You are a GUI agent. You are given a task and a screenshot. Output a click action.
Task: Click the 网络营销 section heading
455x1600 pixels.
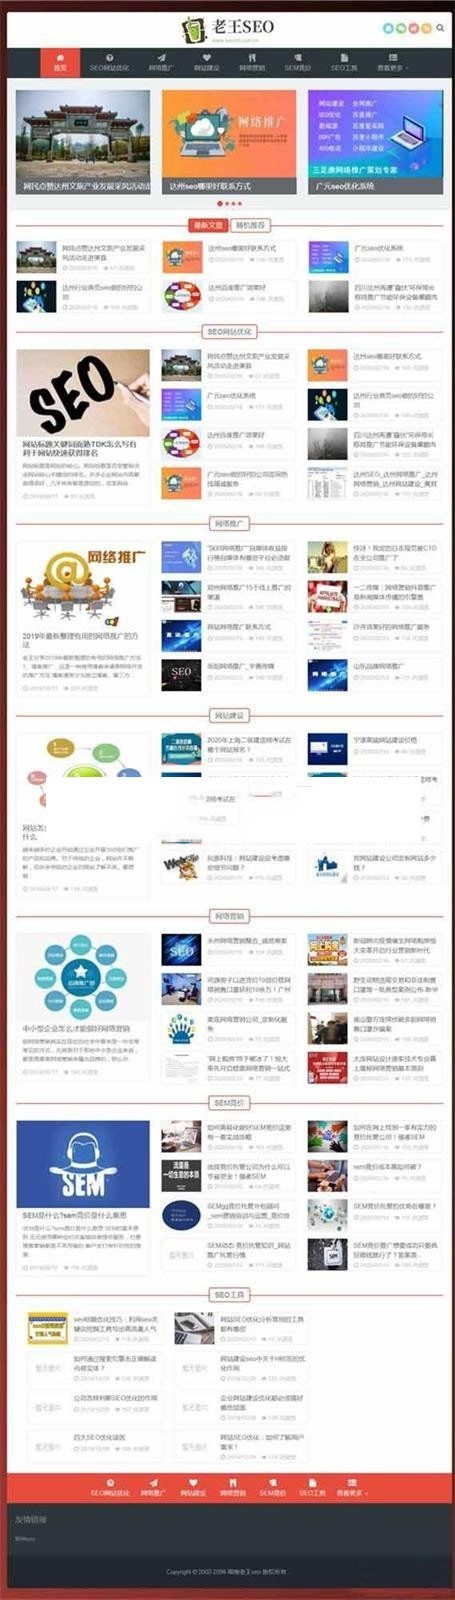[x=229, y=916]
